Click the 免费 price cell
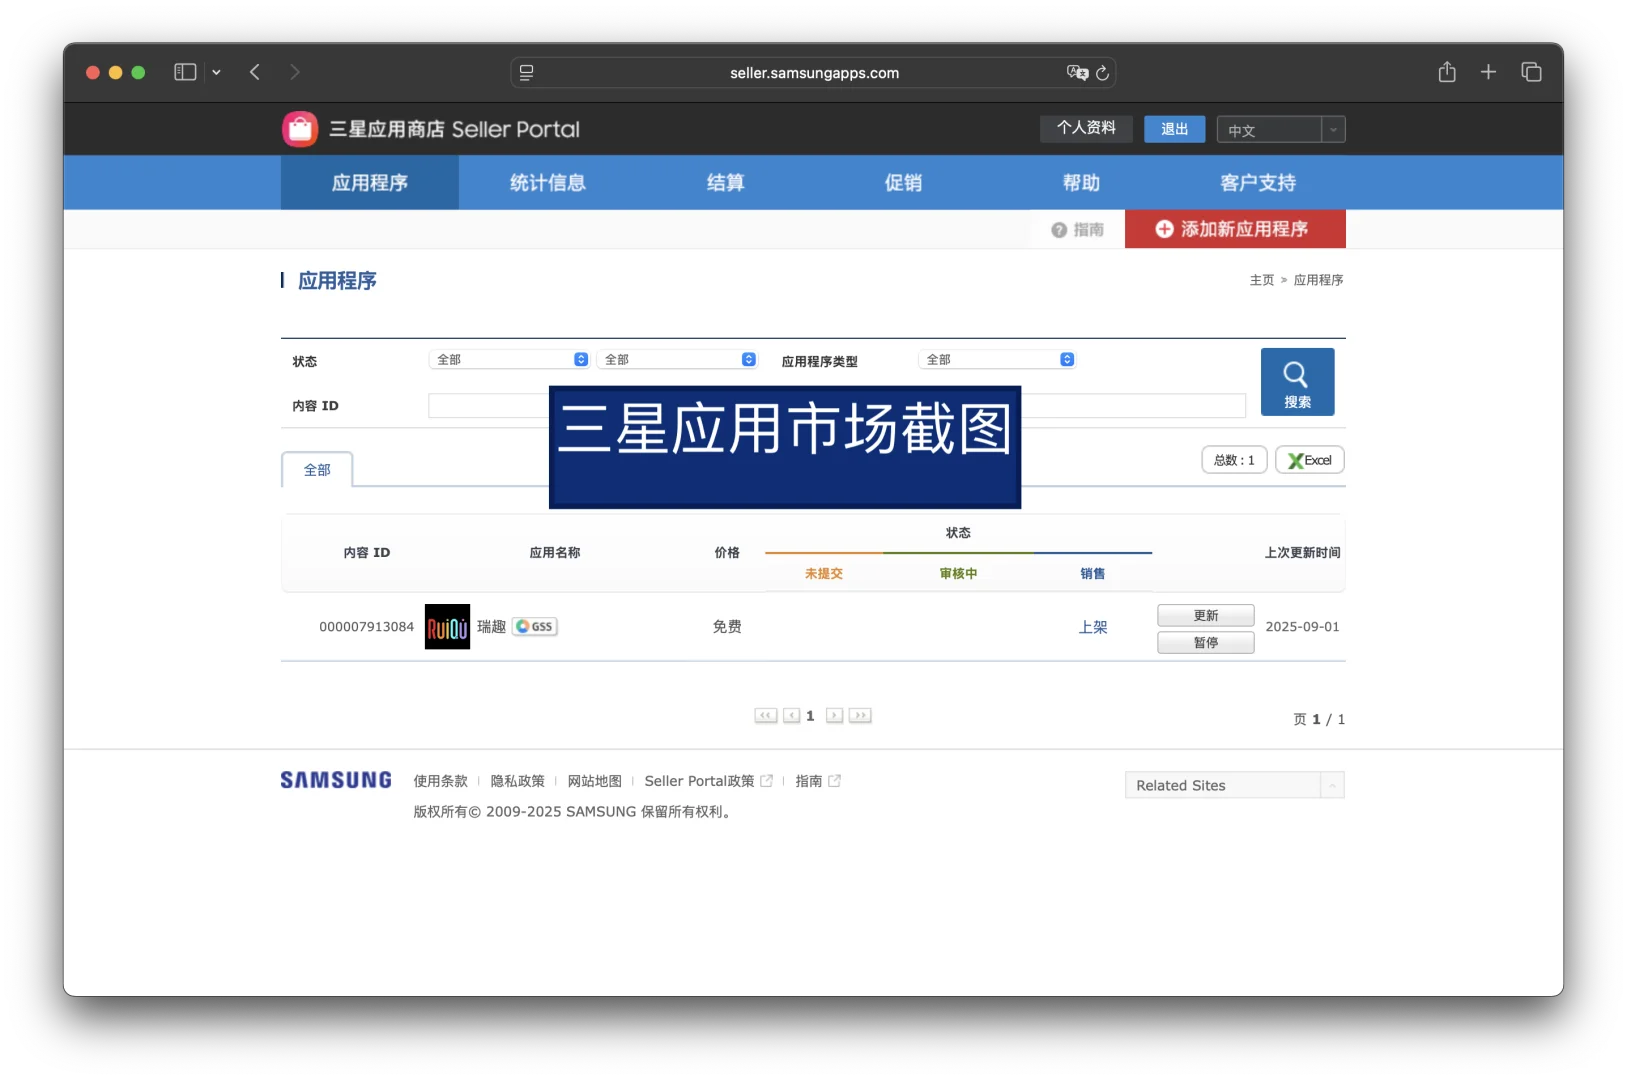This screenshot has height=1080, width=1627. click(727, 627)
